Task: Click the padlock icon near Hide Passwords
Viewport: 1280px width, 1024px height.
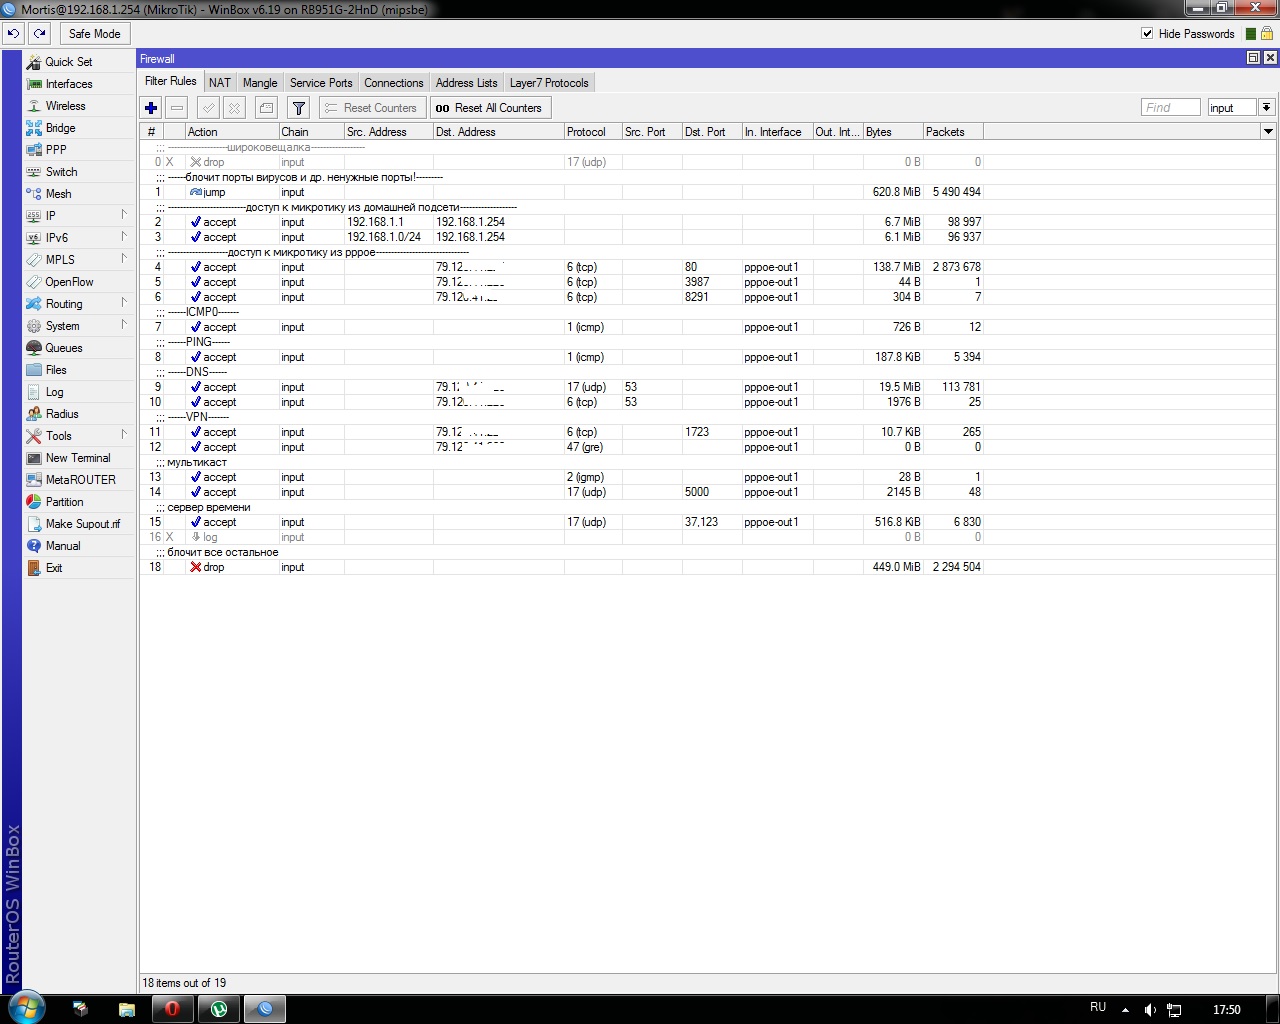Action: [1267, 33]
